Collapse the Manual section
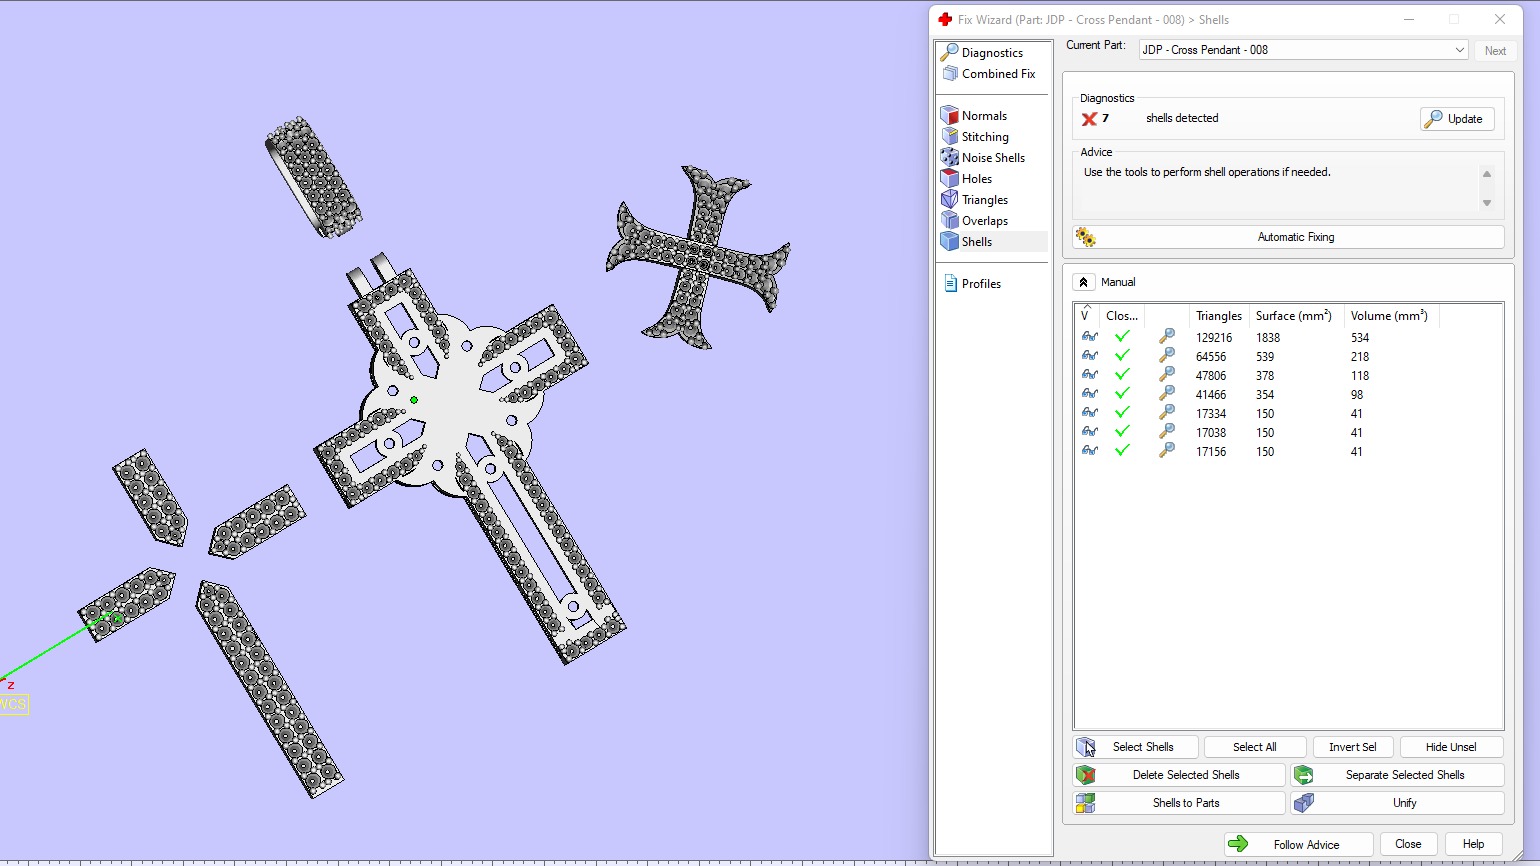This screenshot has width=1540, height=866. pos(1083,282)
